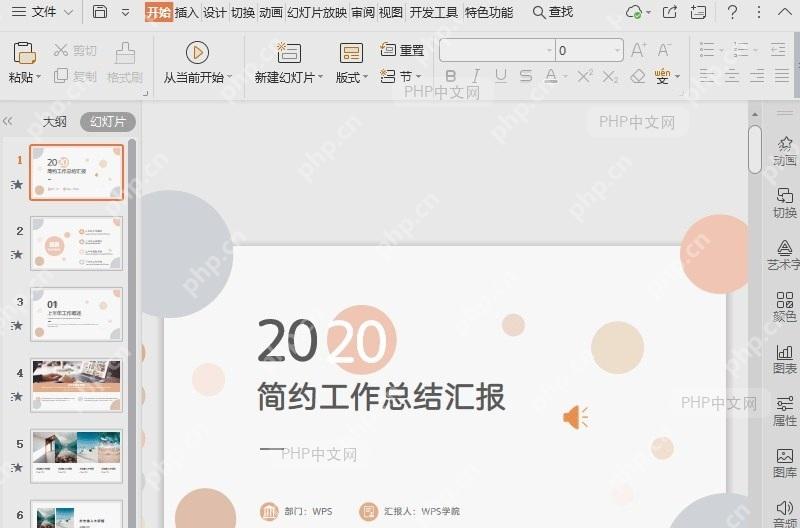The height and width of the screenshot is (528, 800).
Task: Open the 开发工具 tab
Action: 434,12
